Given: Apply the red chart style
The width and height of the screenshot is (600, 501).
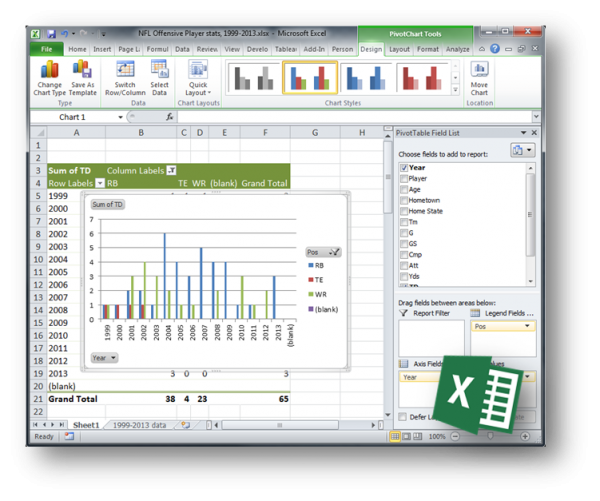Looking at the screenshot, I should (x=422, y=78).
